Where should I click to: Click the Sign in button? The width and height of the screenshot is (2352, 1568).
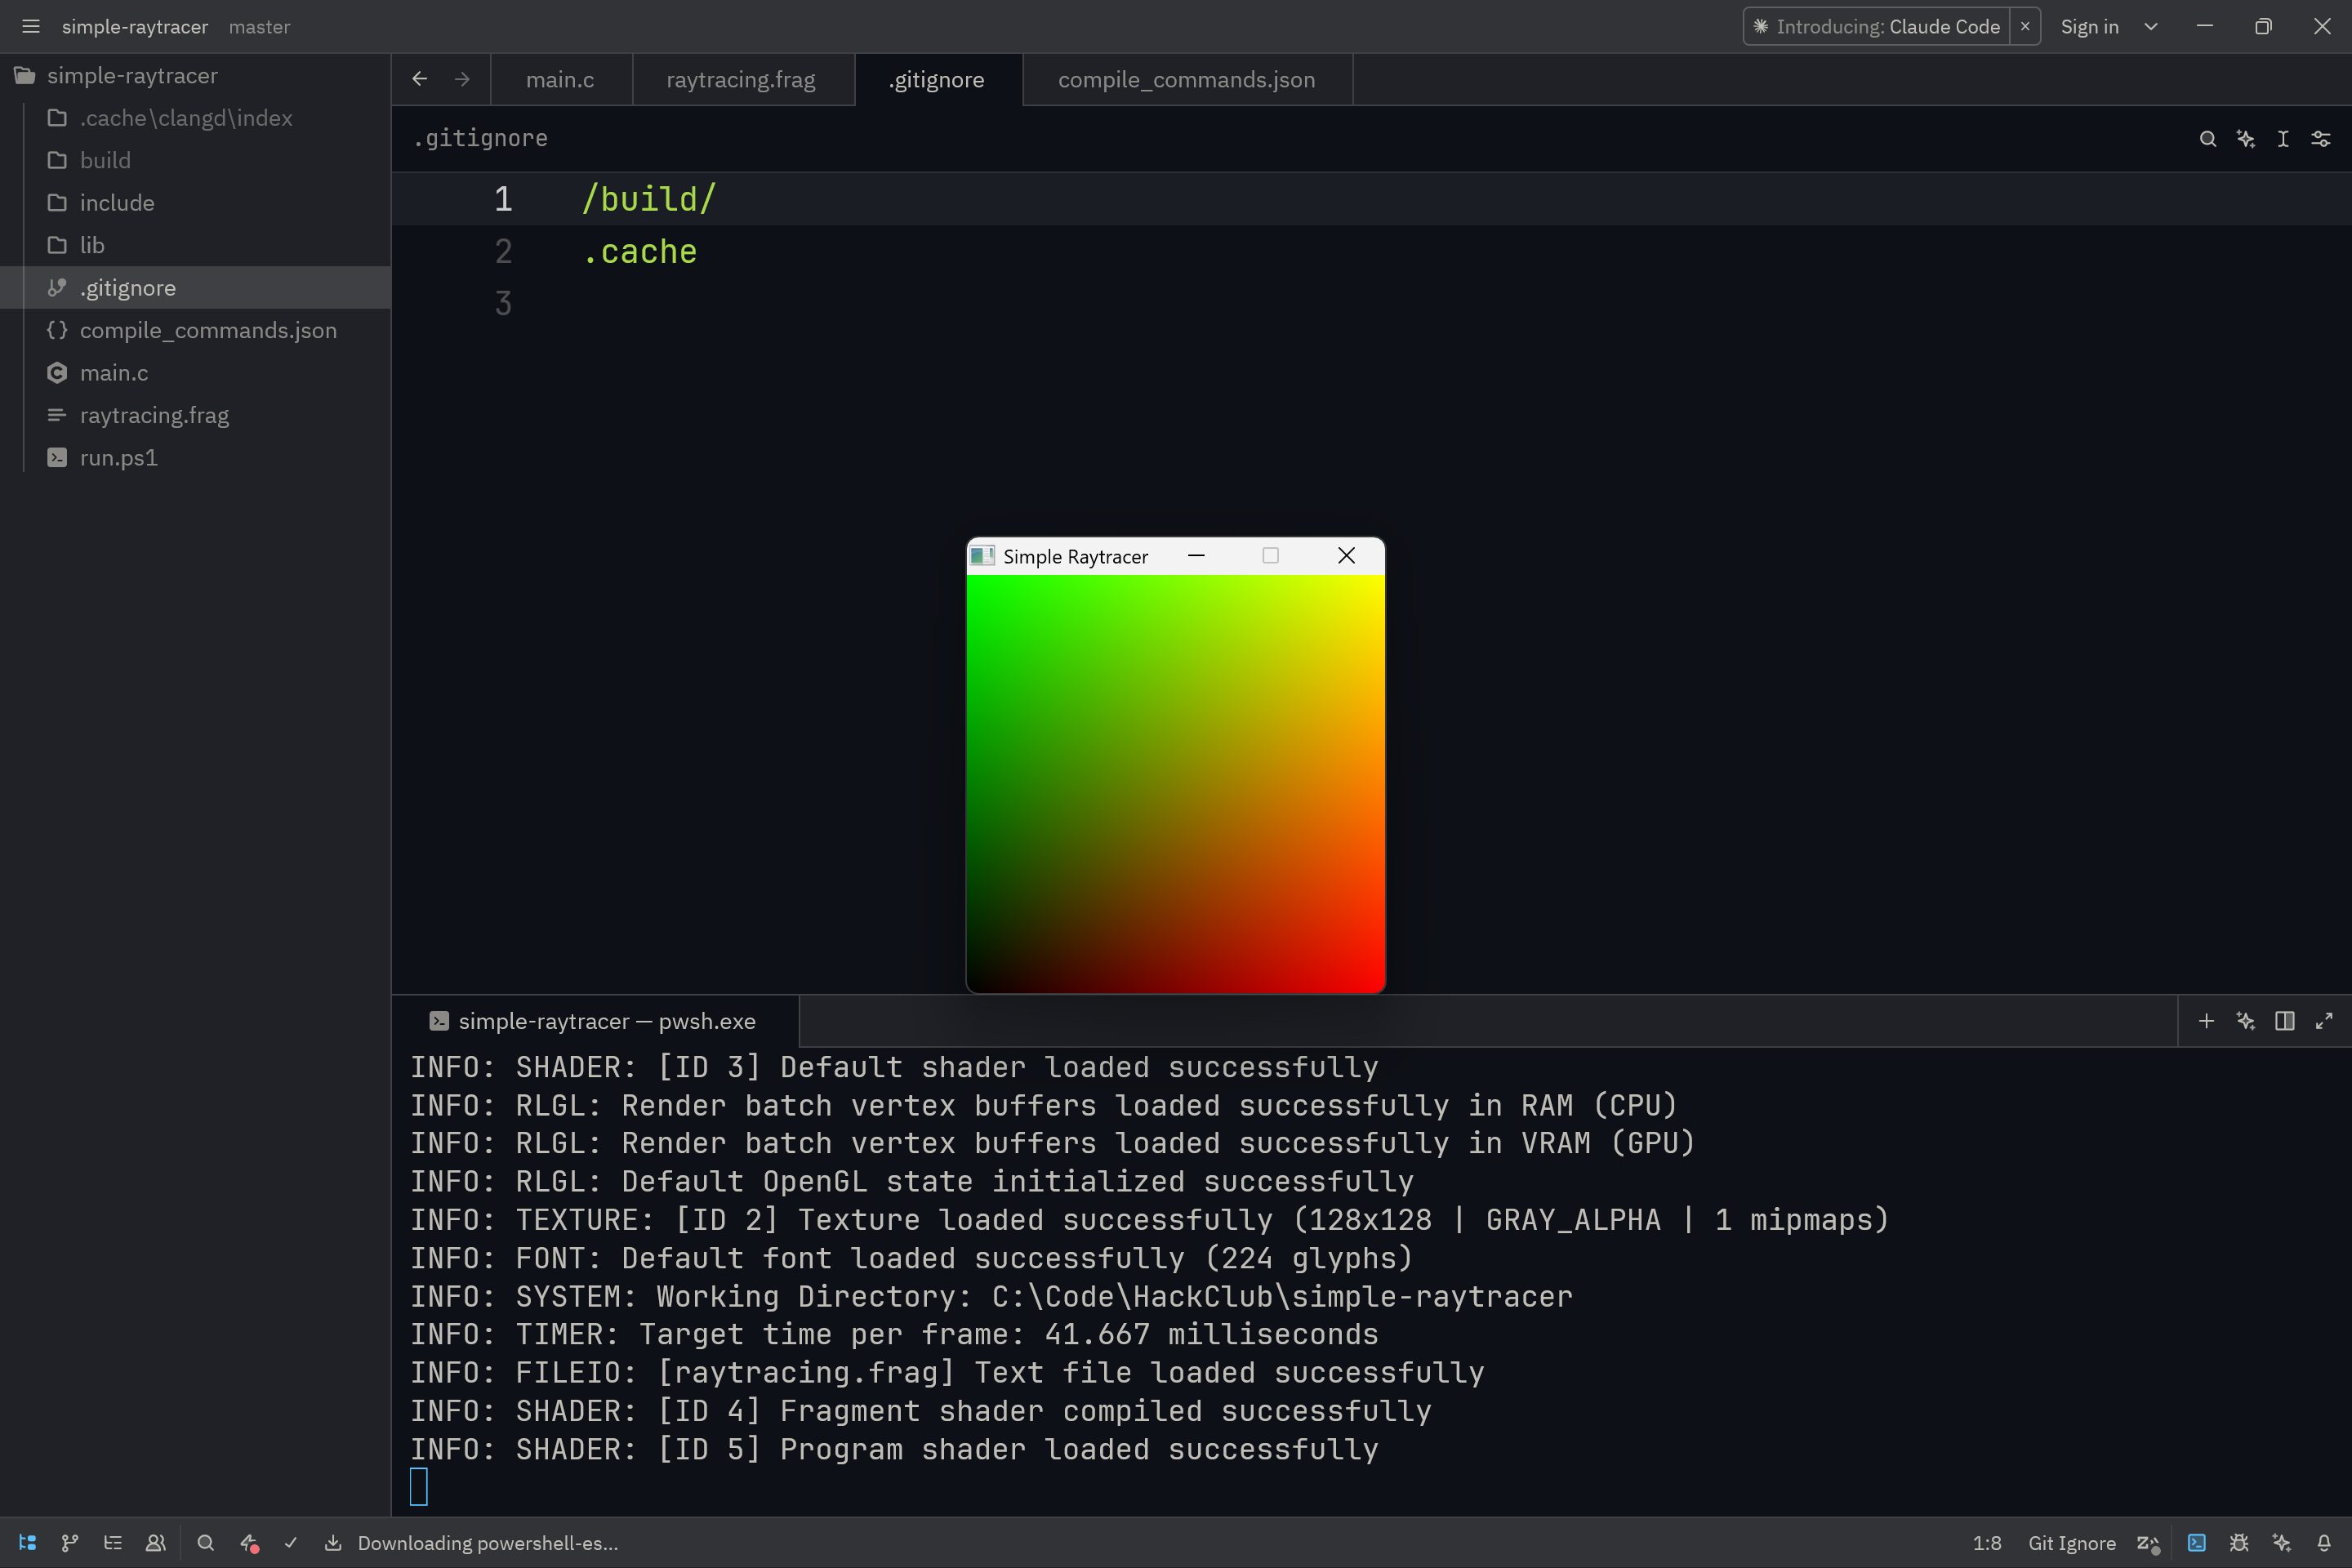click(x=2089, y=27)
